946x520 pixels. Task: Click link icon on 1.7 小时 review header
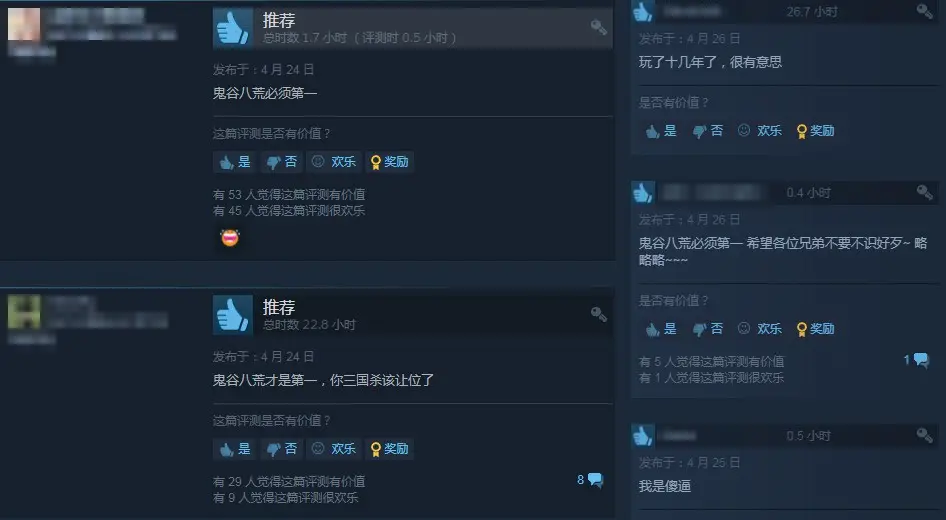[x=598, y=27]
